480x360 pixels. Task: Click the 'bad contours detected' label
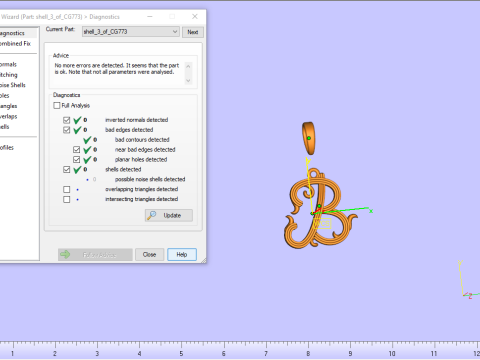click(x=142, y=140)
